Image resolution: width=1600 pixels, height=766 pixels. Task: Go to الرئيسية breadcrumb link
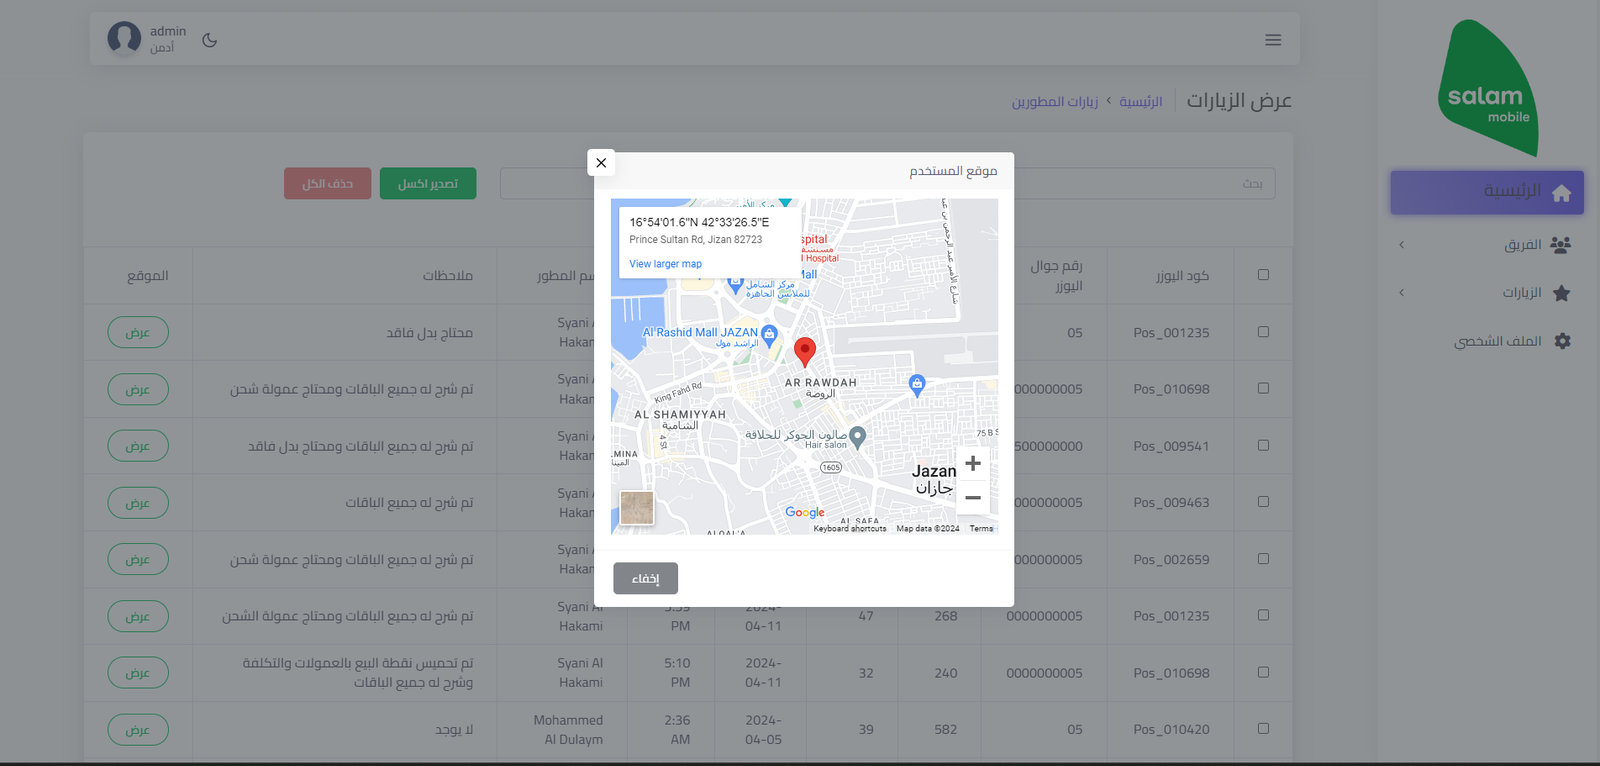[x=1141, y=102]
